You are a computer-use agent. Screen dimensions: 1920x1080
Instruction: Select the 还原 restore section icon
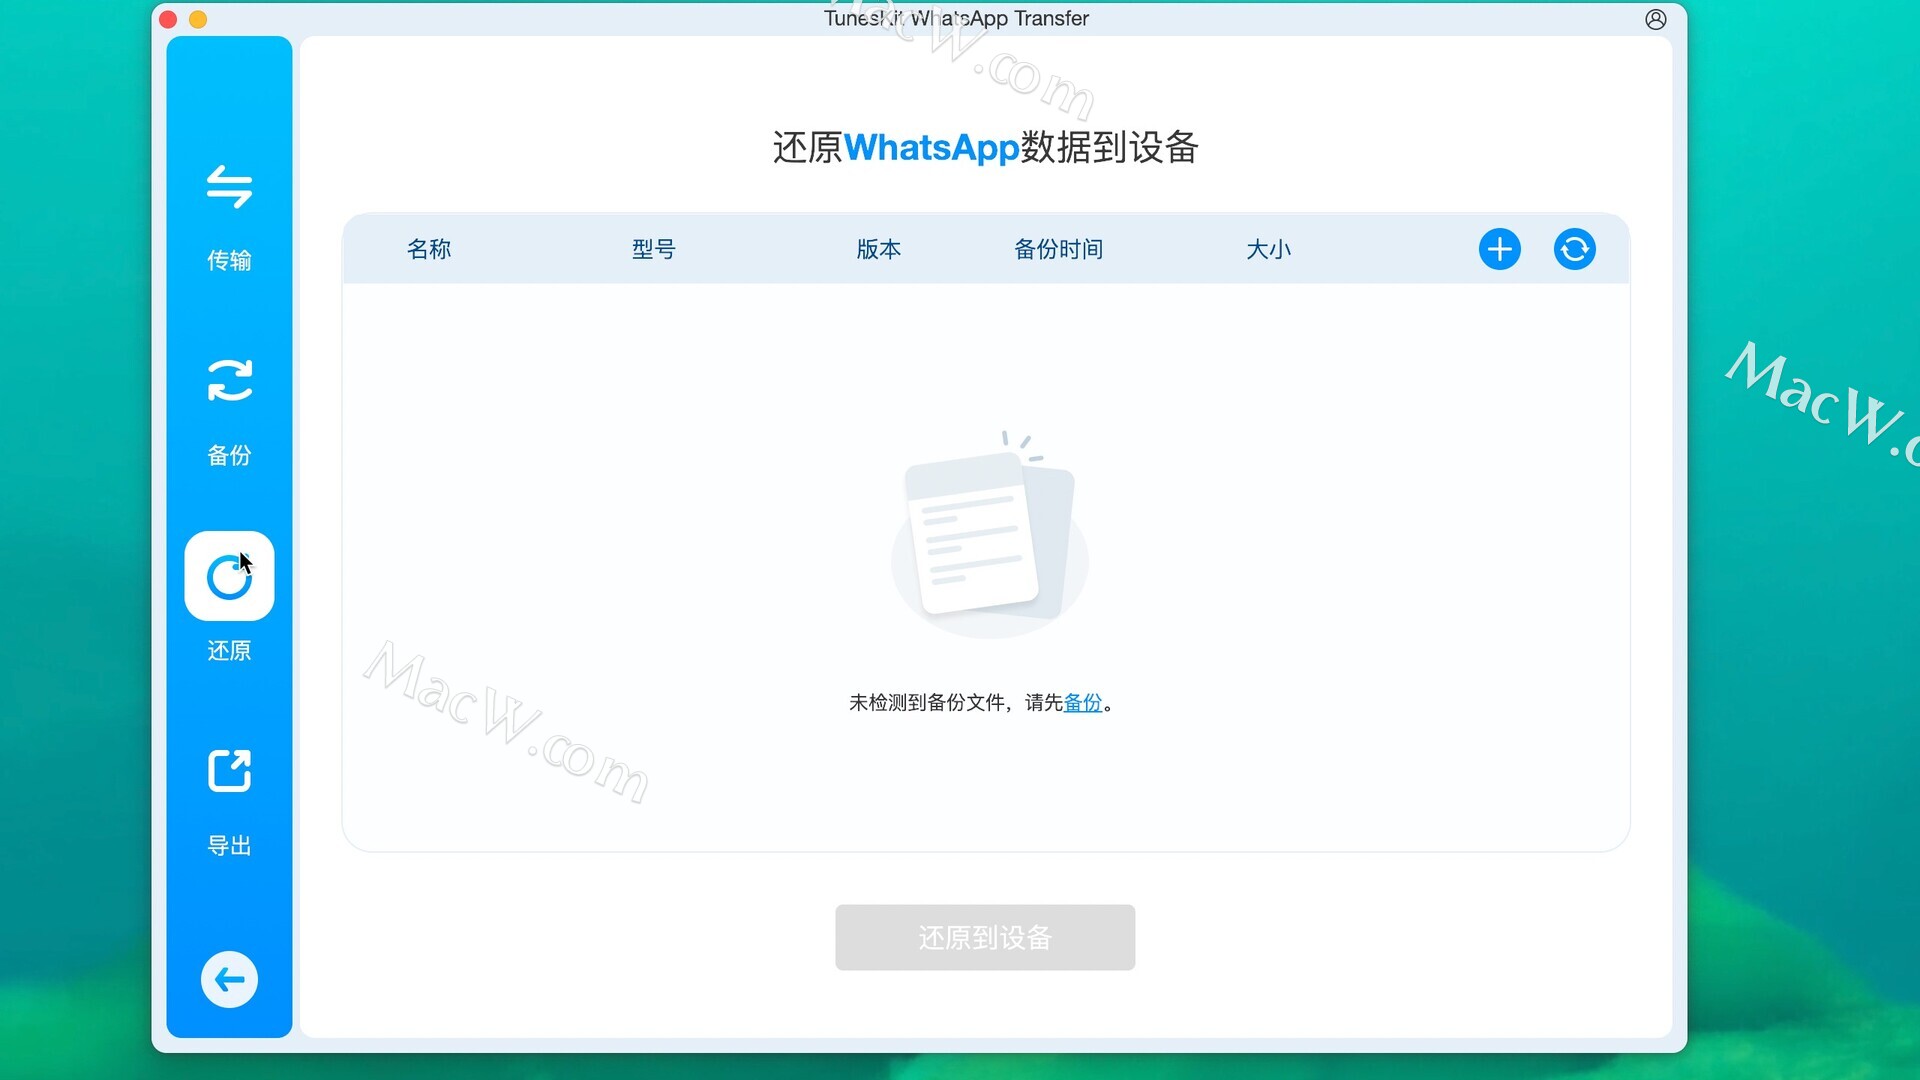[x=229, y=576]
